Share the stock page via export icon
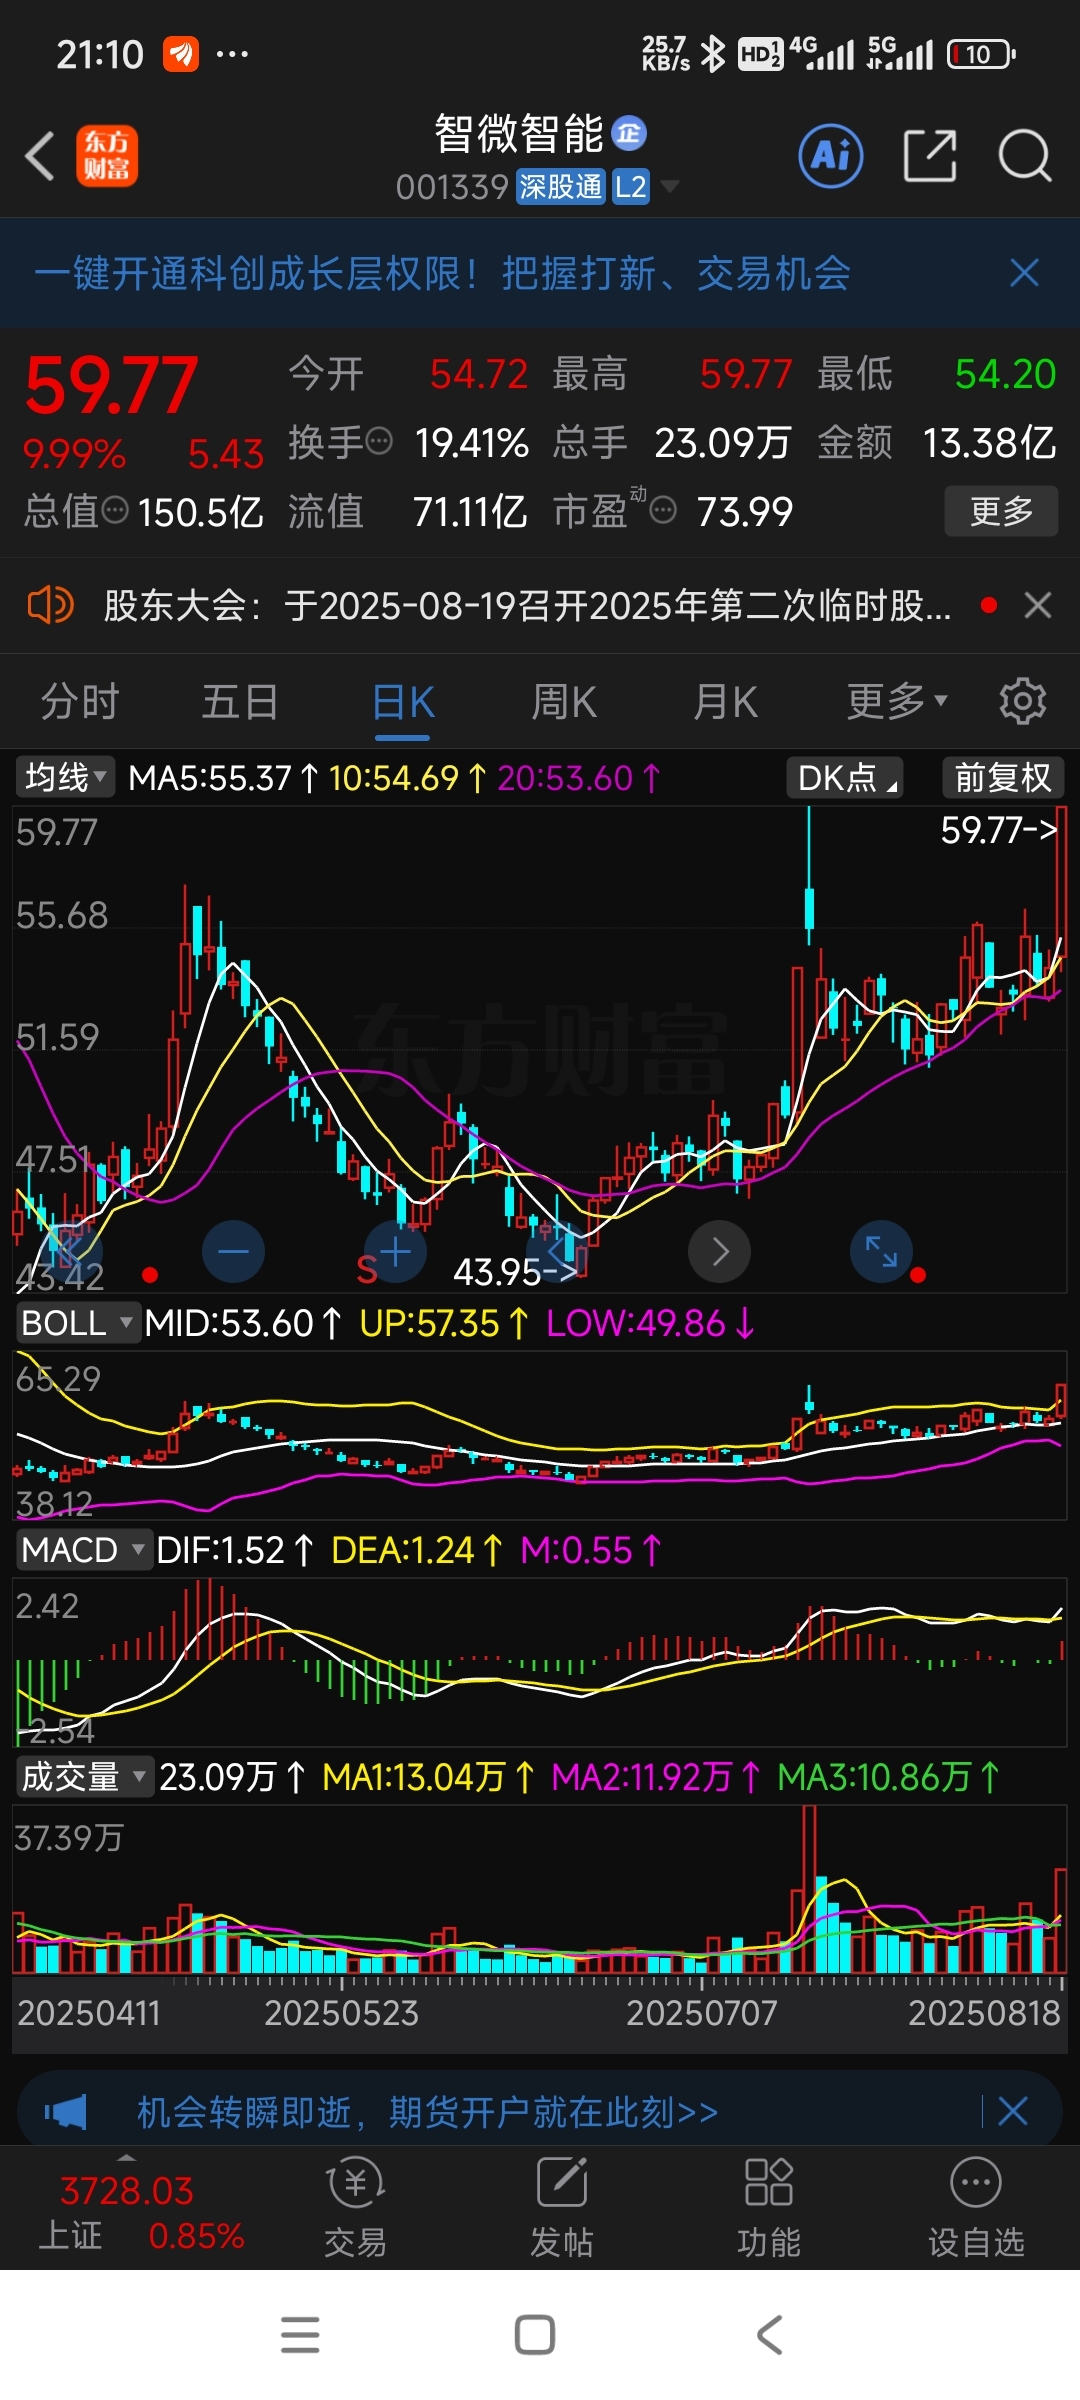The width and height of the screenshot is (1080, 2400). (930, 156)
